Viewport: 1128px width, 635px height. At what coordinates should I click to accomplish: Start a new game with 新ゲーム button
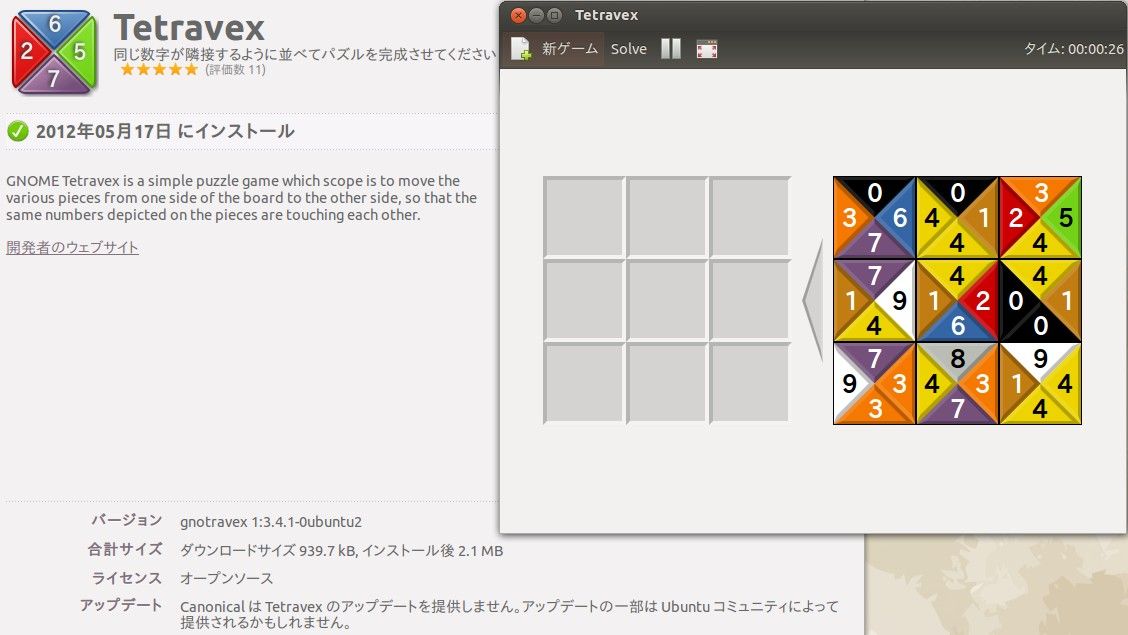pyautogui.click(x=554, y=49)
